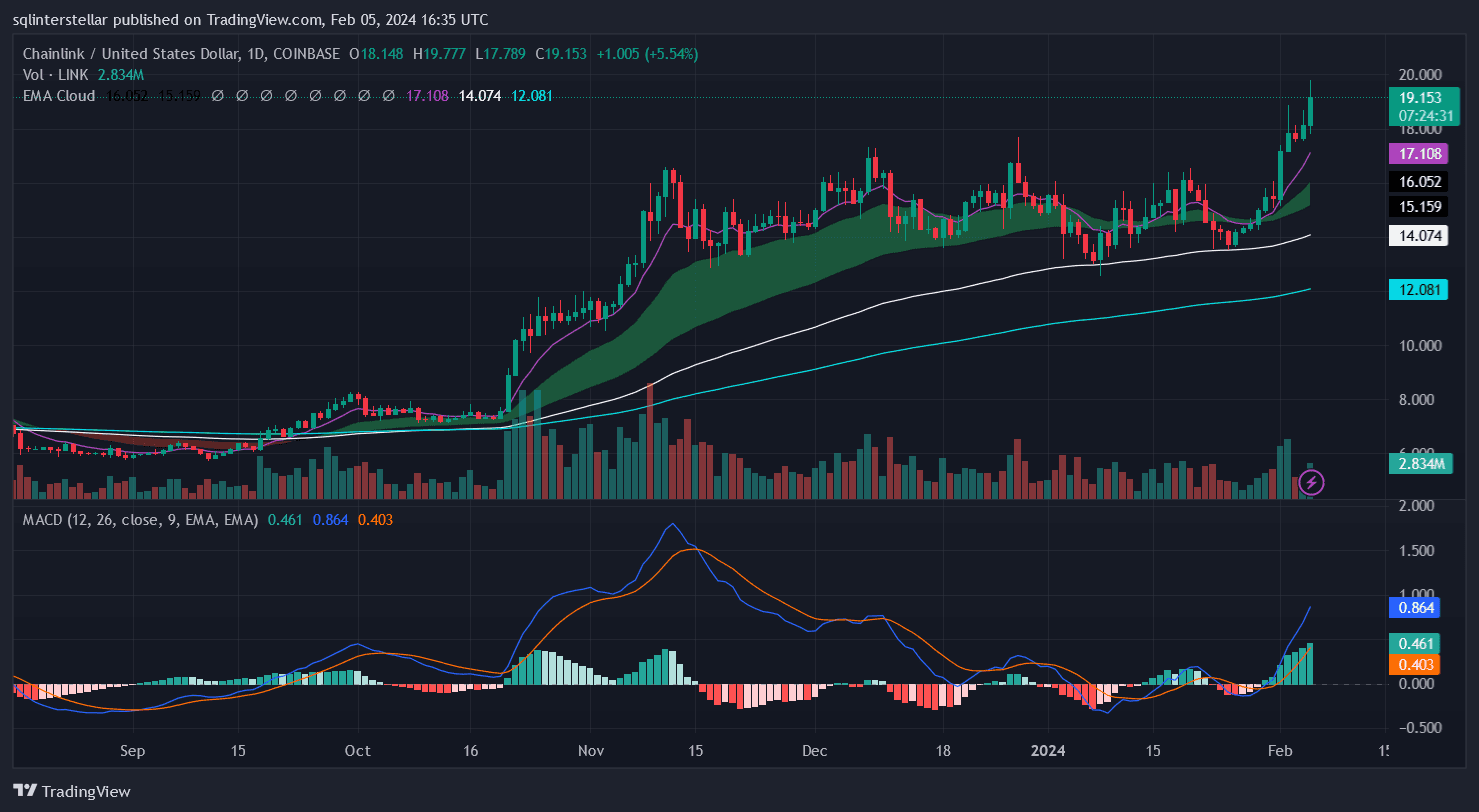The width and height of the screenshot is (1479, 812).
Task: Select the purple 17.108 EMA price tag
Action: click(1419, 154)
